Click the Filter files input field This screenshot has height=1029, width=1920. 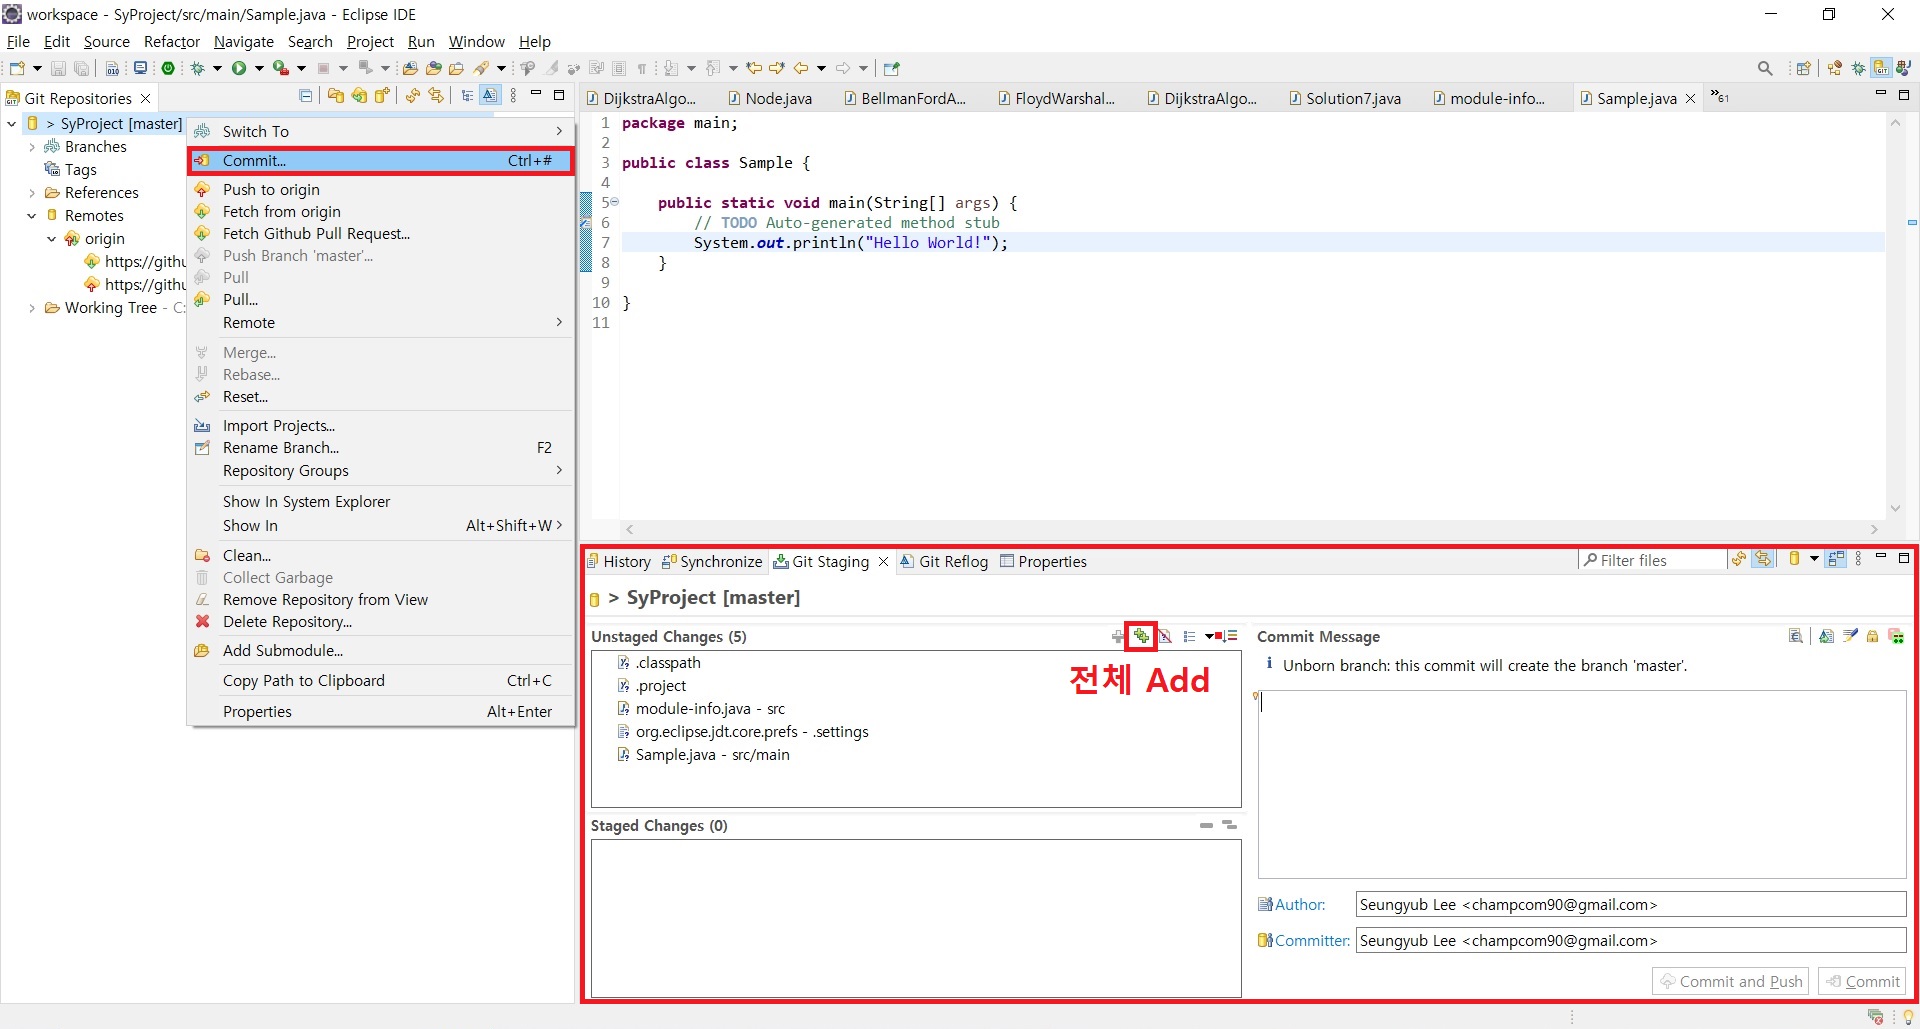point(1653,560)
